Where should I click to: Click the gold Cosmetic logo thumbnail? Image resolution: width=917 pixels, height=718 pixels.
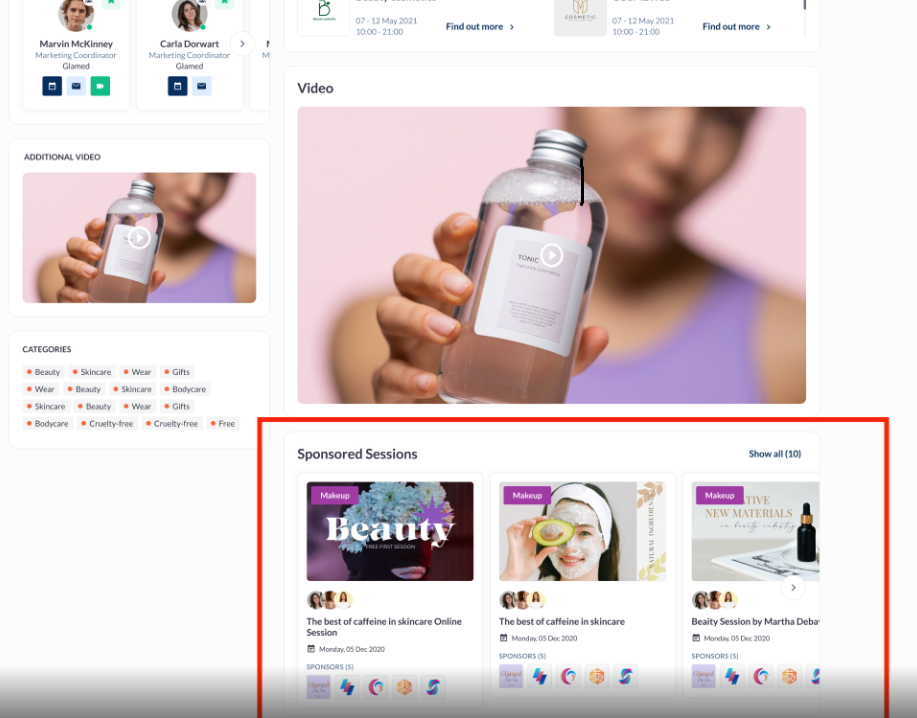[580, 17]
